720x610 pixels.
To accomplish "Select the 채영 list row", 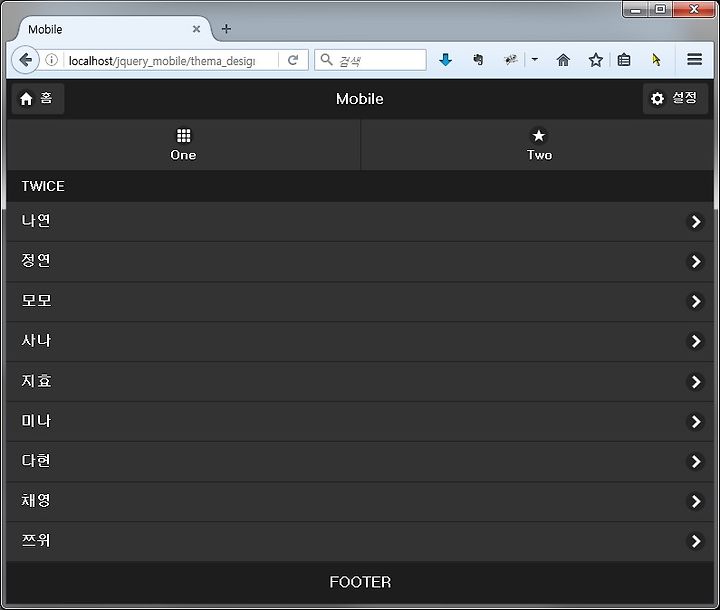I will 360,501.
